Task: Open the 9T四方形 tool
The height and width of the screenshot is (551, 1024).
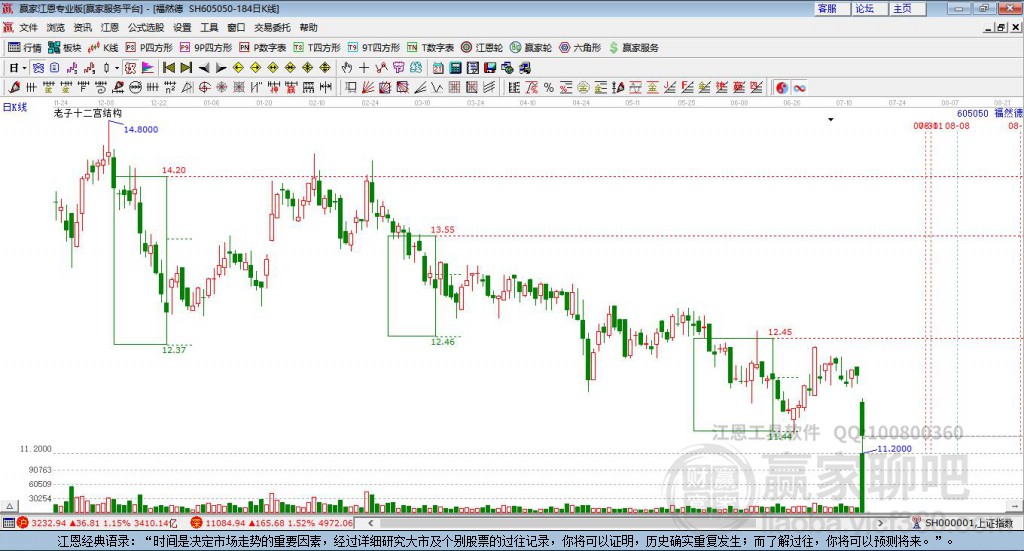Action: pos(374,48)
